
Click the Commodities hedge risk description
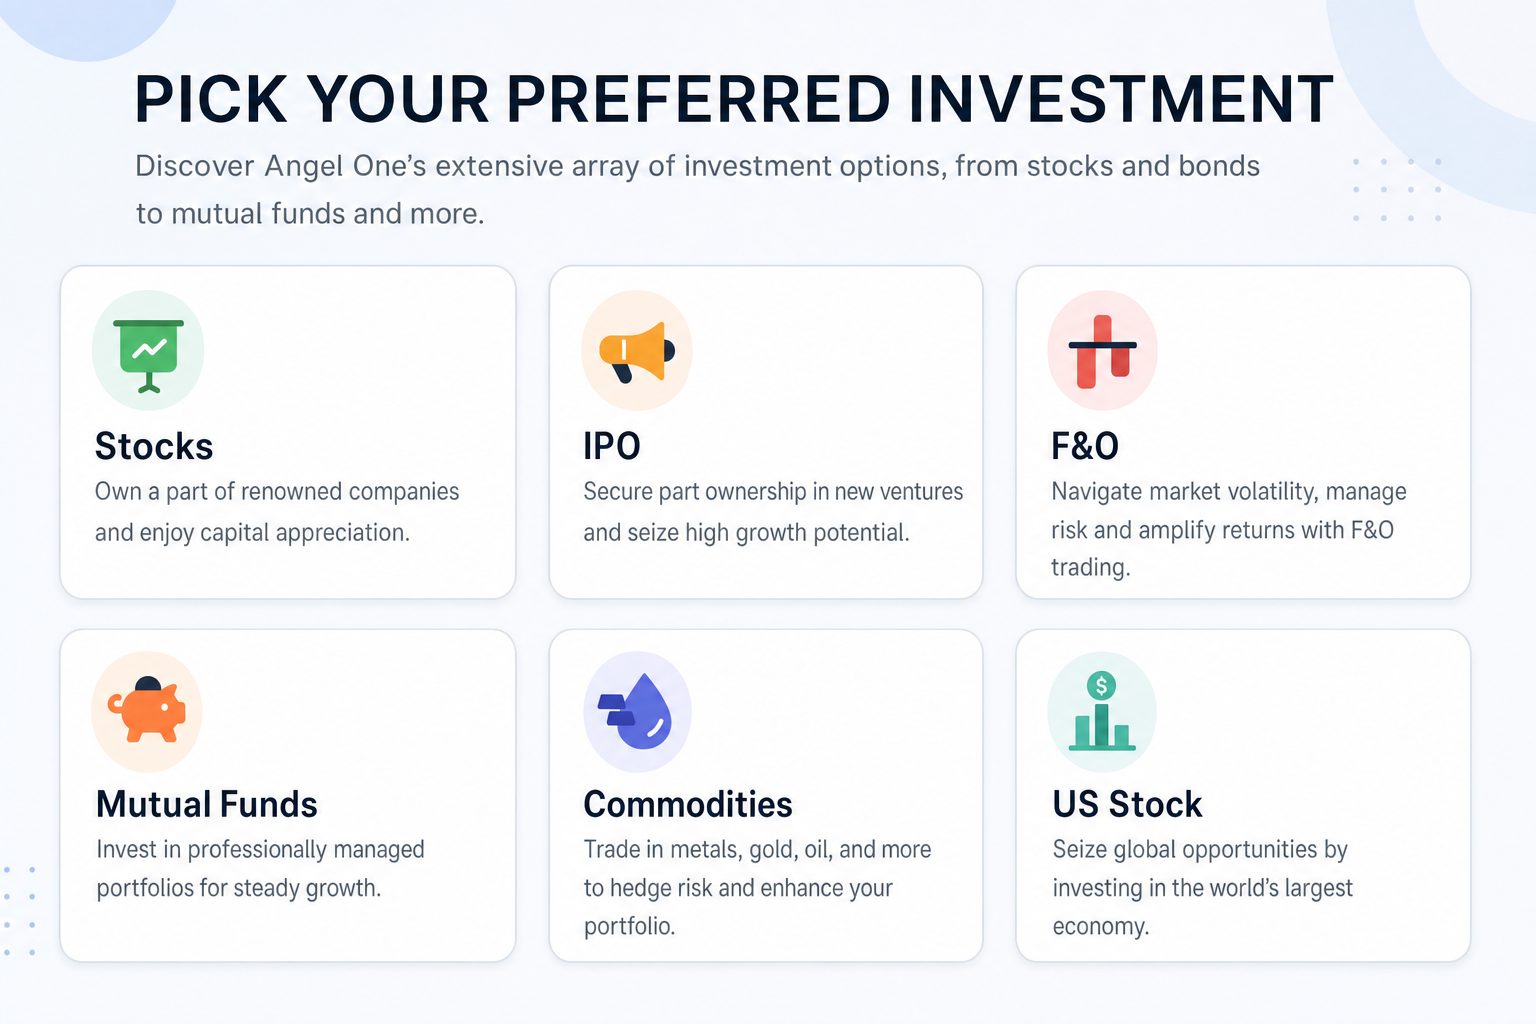757,887
